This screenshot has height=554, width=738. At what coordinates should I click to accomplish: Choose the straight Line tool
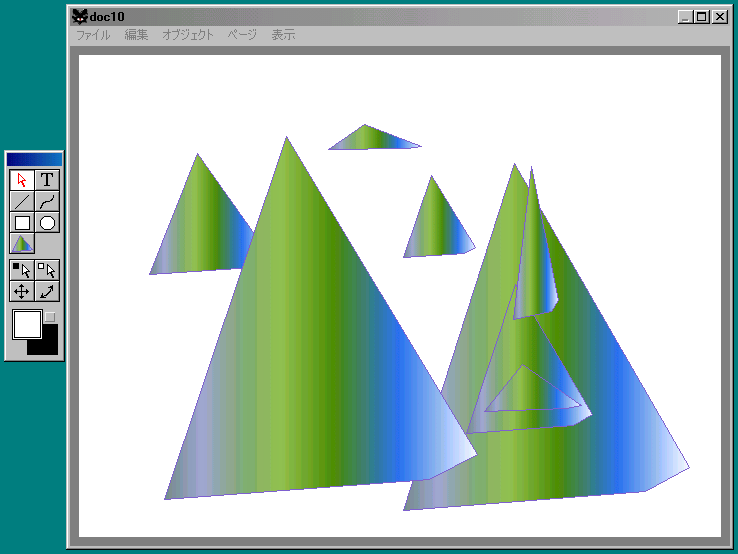[x=22, y=201]
